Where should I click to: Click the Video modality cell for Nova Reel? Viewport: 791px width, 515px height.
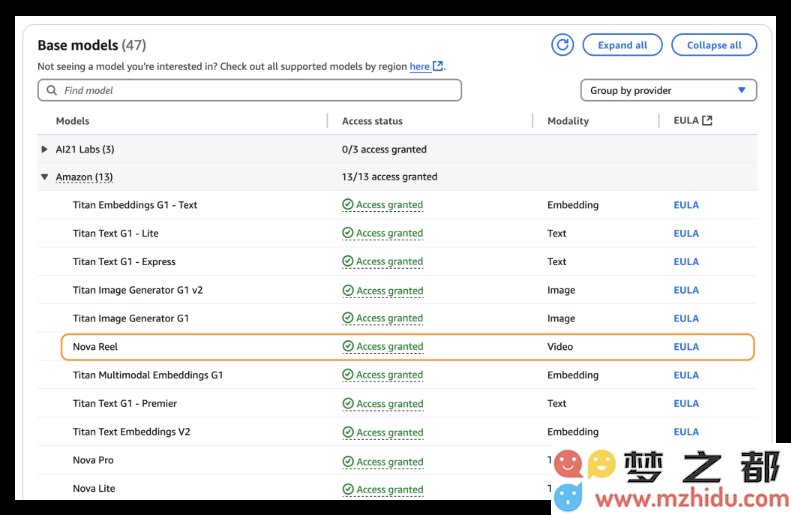click(560, 347)
